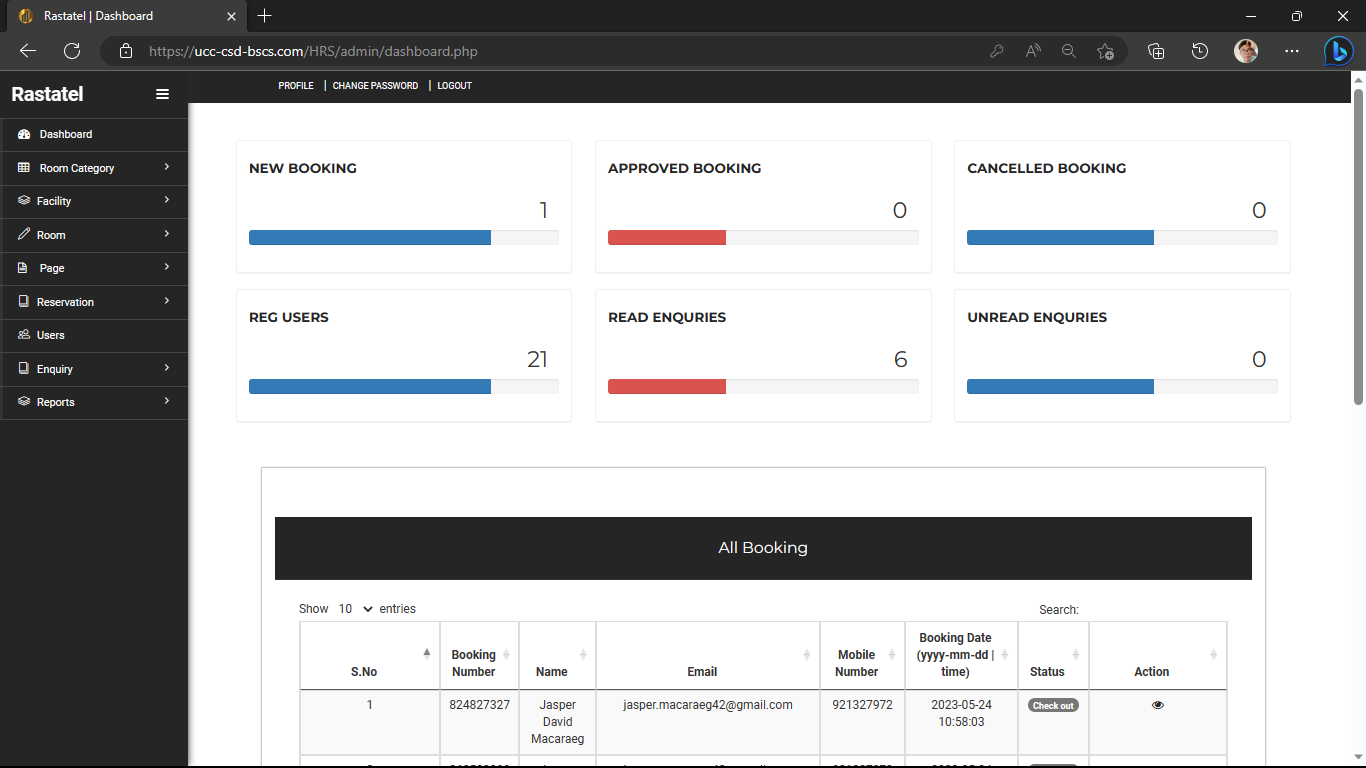
Task: Select the Dashboard icon in the sidebar
Action: pos(23,134)
